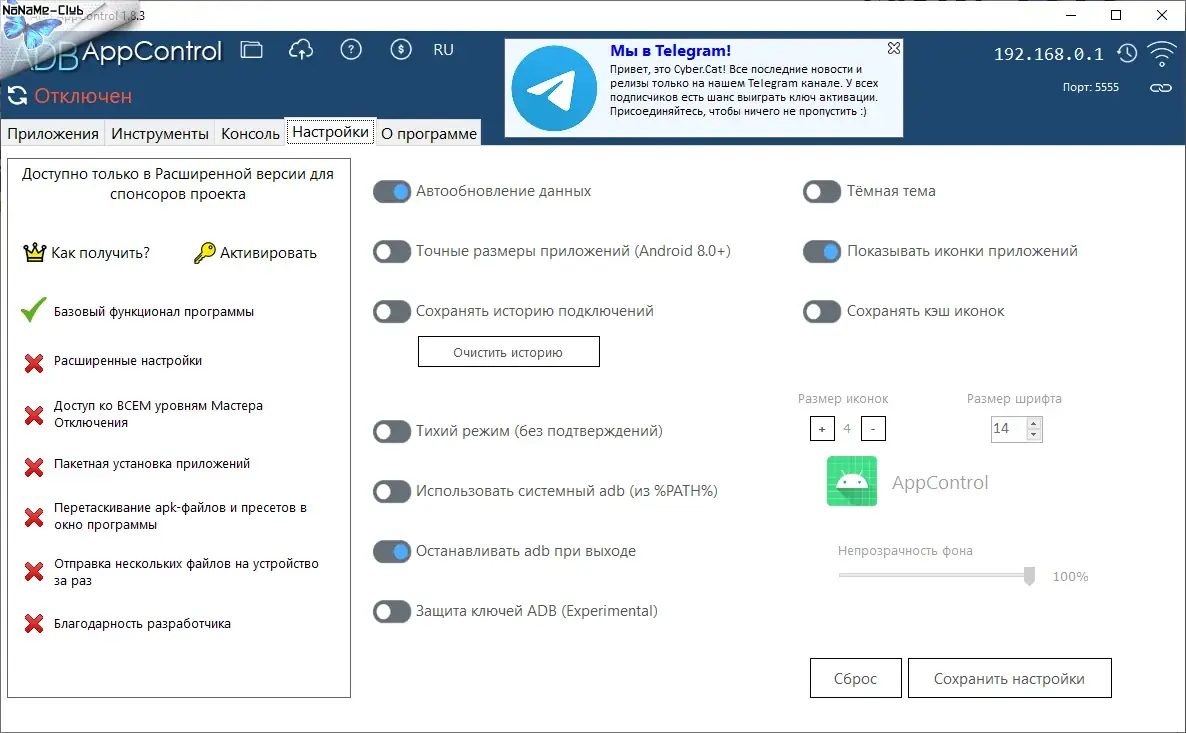Open the folder icon in header
This screenshot has width=1186, height=733.
tap(251, 50)
